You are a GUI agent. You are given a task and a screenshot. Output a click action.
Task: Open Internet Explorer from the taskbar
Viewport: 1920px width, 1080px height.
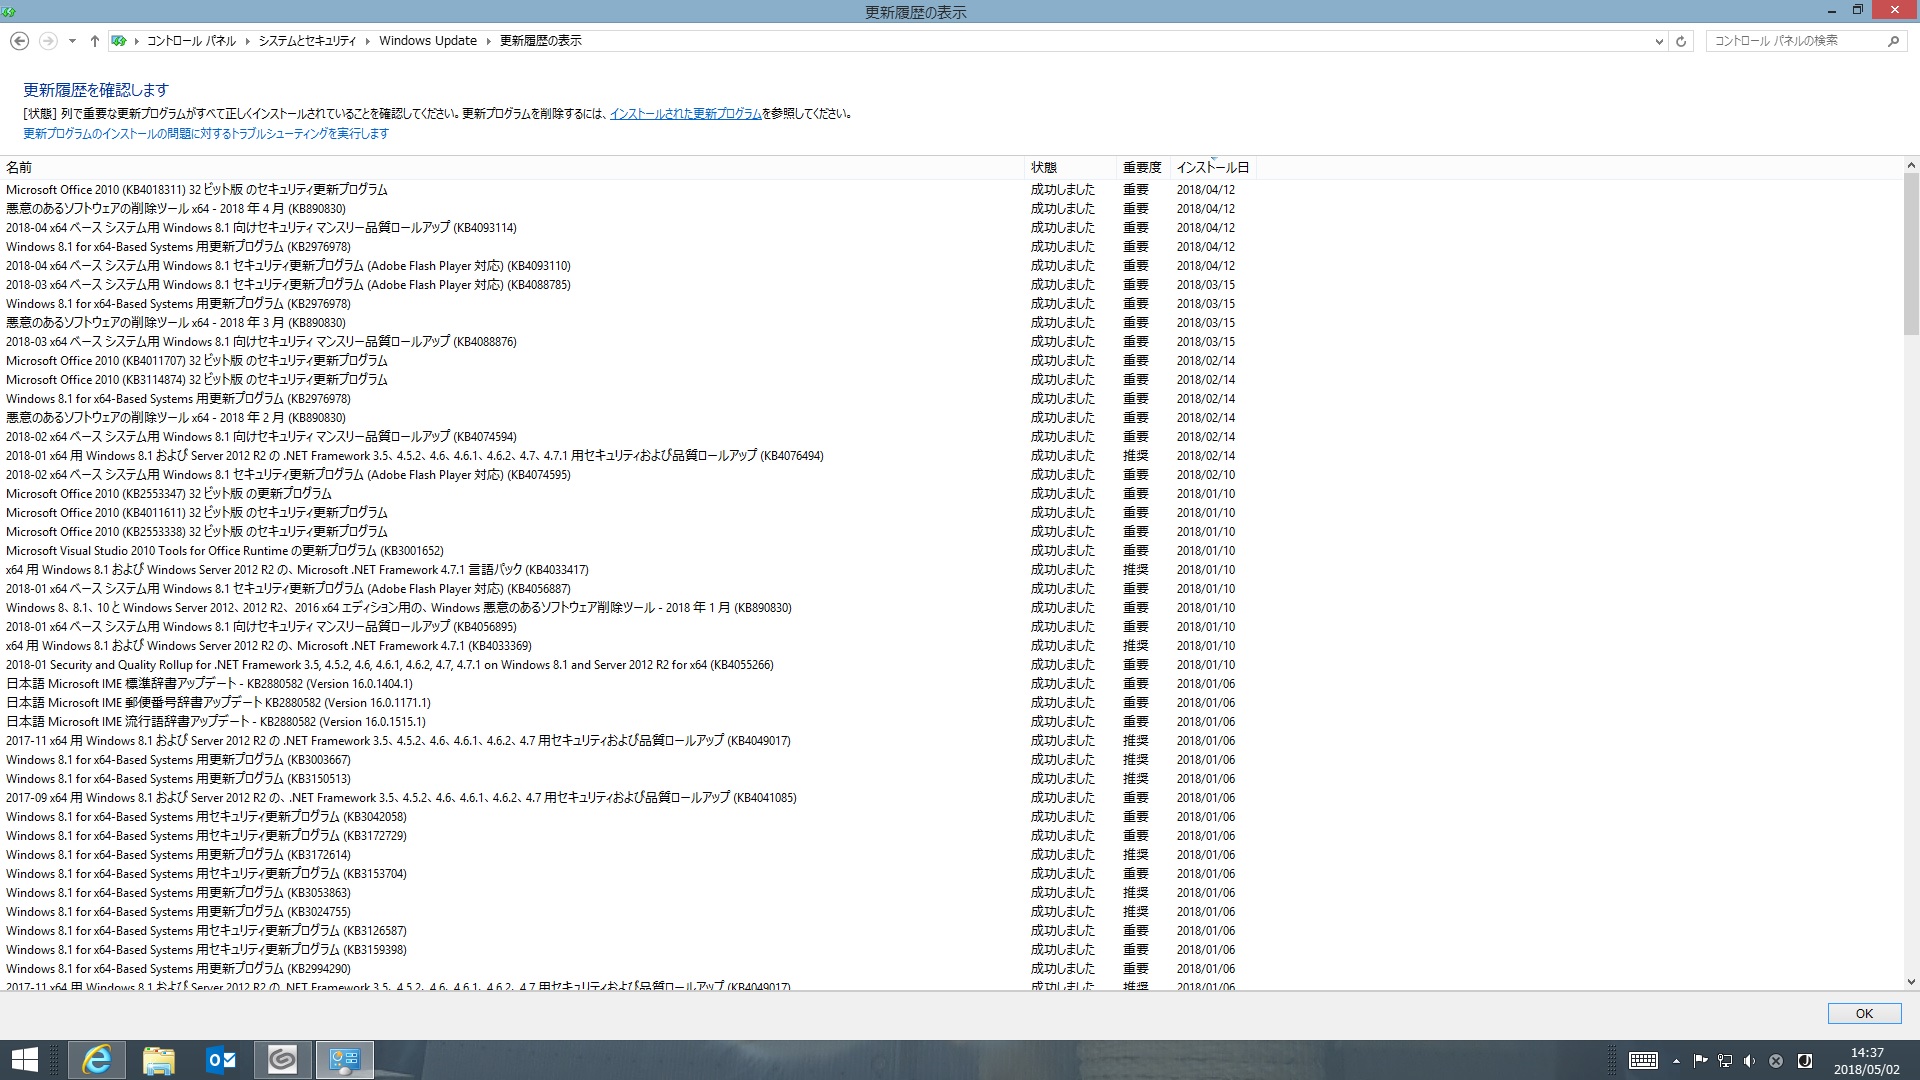(97, 1059)
